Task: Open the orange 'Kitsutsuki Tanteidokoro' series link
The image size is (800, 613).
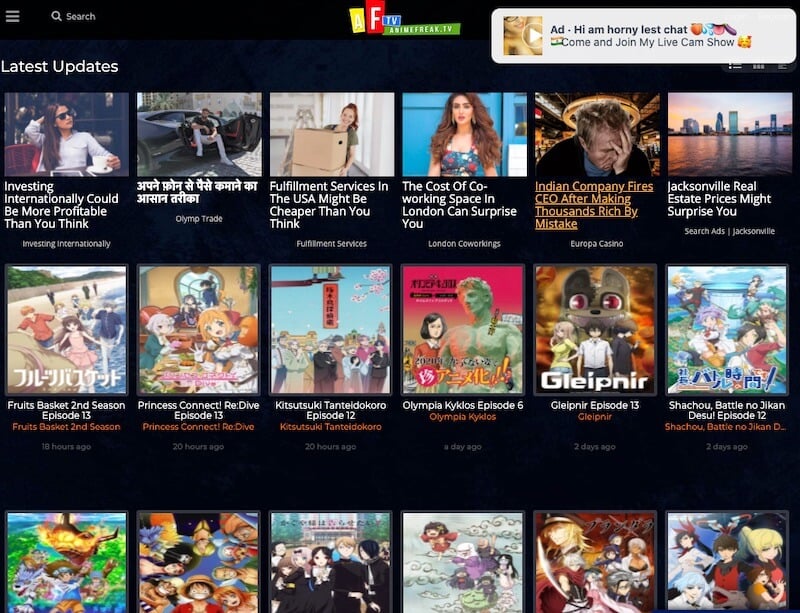Action: (331, 427)
